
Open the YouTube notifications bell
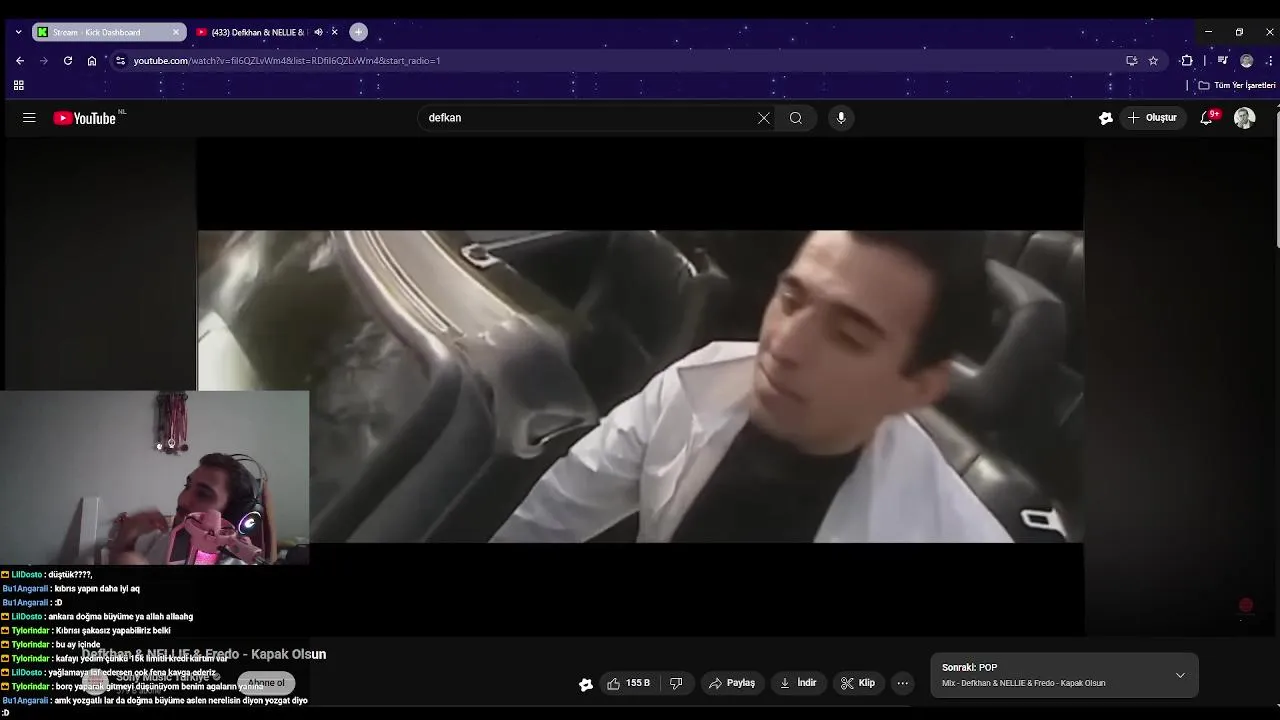(1207, 118)
